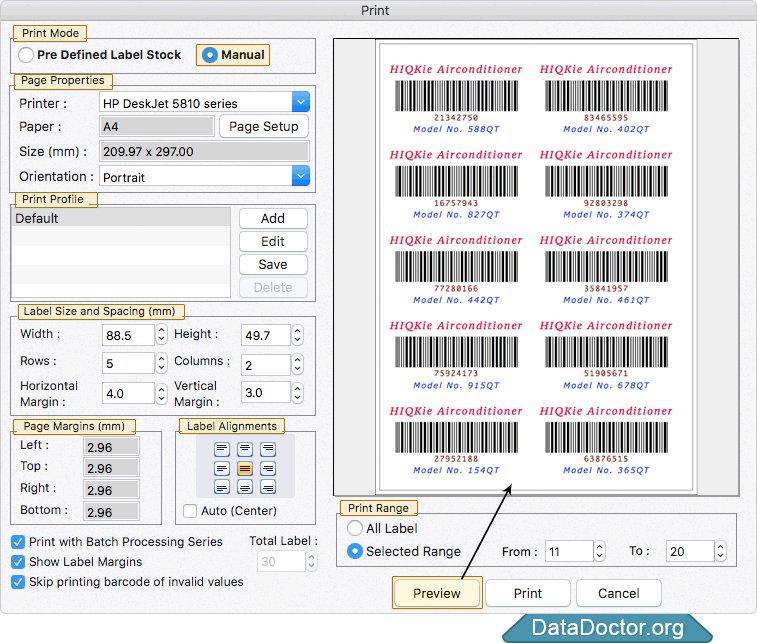The image size is (757, 643).
Task: Choose Manual print mode
Action: coord(210,55)
